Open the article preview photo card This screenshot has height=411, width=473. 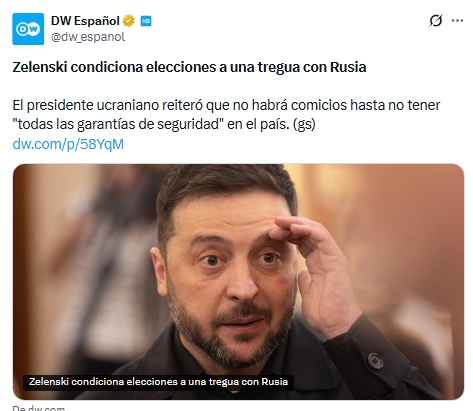238,281
